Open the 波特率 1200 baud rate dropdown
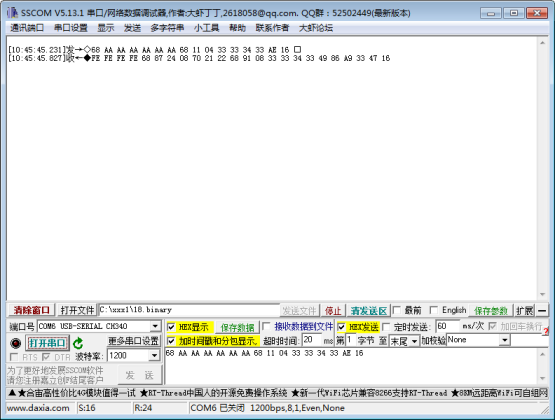 [154, 355]
